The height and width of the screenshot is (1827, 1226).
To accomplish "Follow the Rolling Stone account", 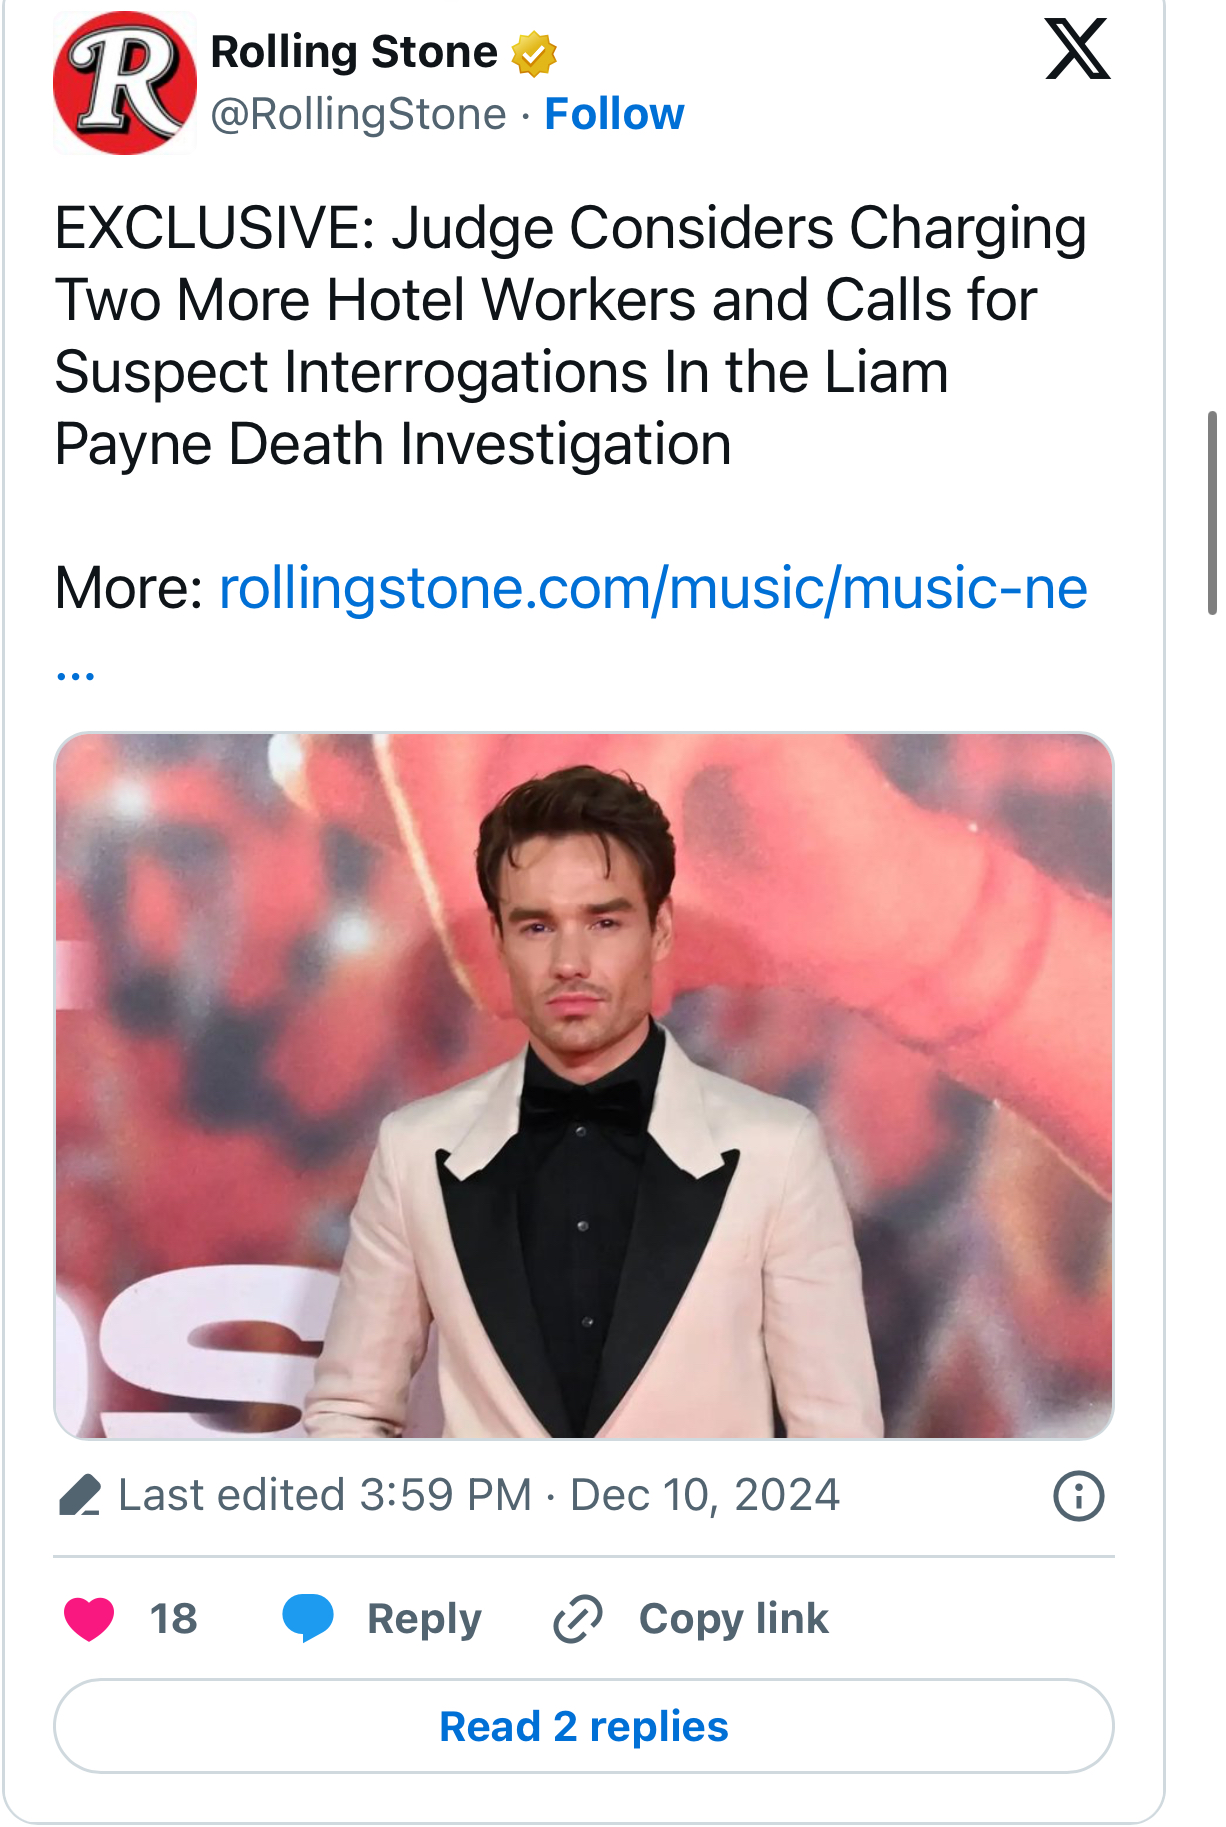I will [614, 114].
